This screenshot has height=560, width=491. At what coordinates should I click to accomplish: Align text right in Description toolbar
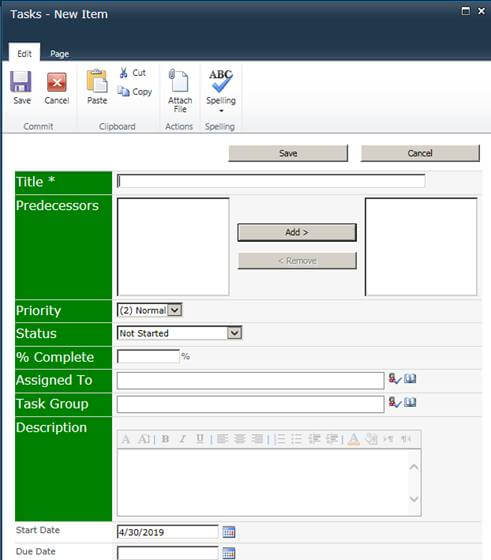click(x=257, y=439)
